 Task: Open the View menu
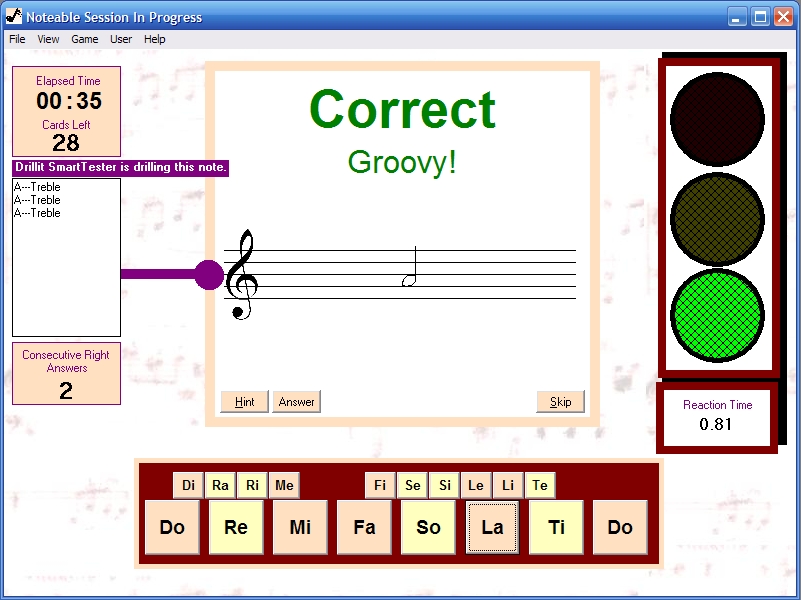[x=48, y=39]
